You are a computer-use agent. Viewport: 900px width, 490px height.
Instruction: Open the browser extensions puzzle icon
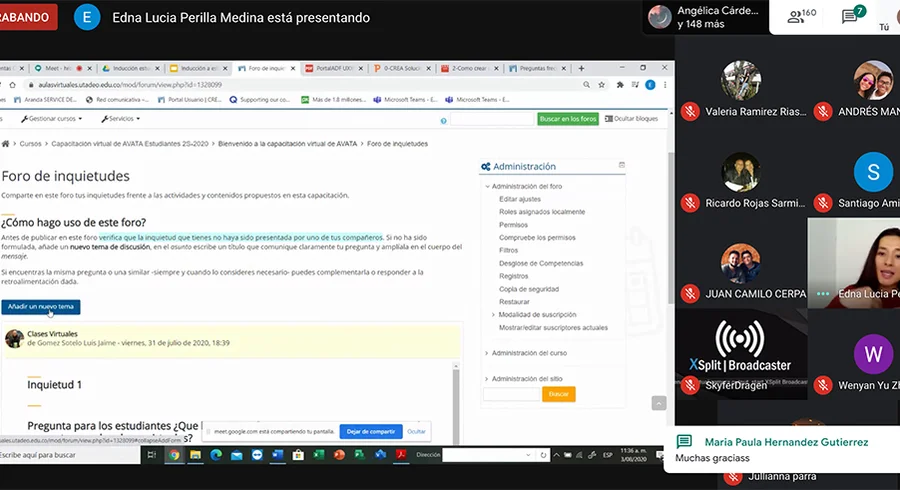point(620,84)
